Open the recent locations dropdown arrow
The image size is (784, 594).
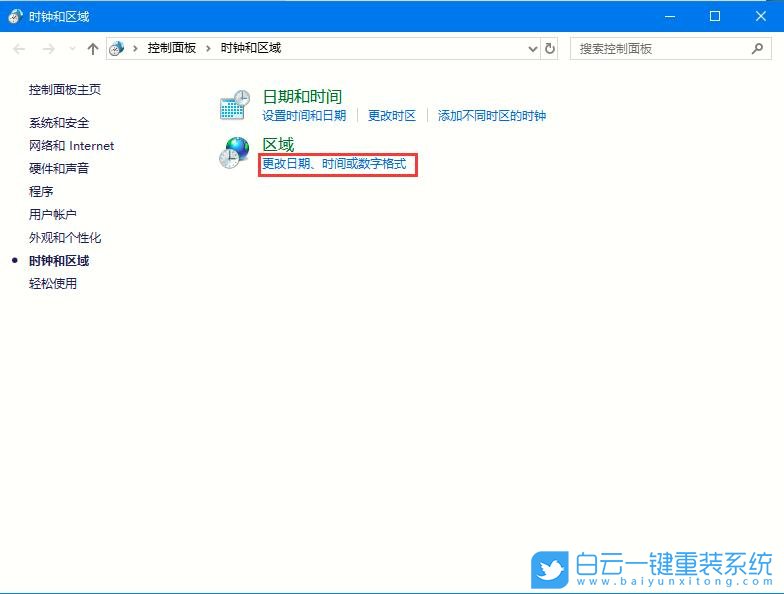[72, 49]
